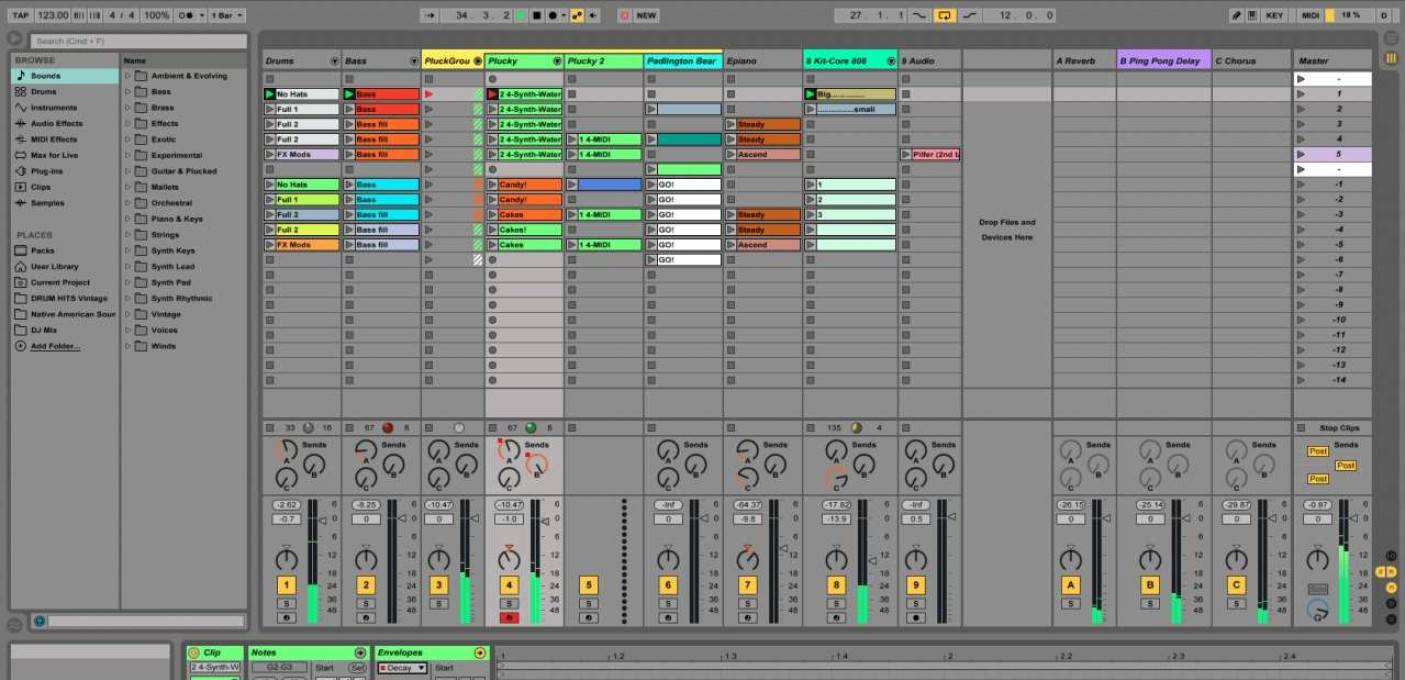Click the Follow arrow in the transport bar
Image resolution: width=1405 pixels, height=680 pixels.
(x=430, y=15)
